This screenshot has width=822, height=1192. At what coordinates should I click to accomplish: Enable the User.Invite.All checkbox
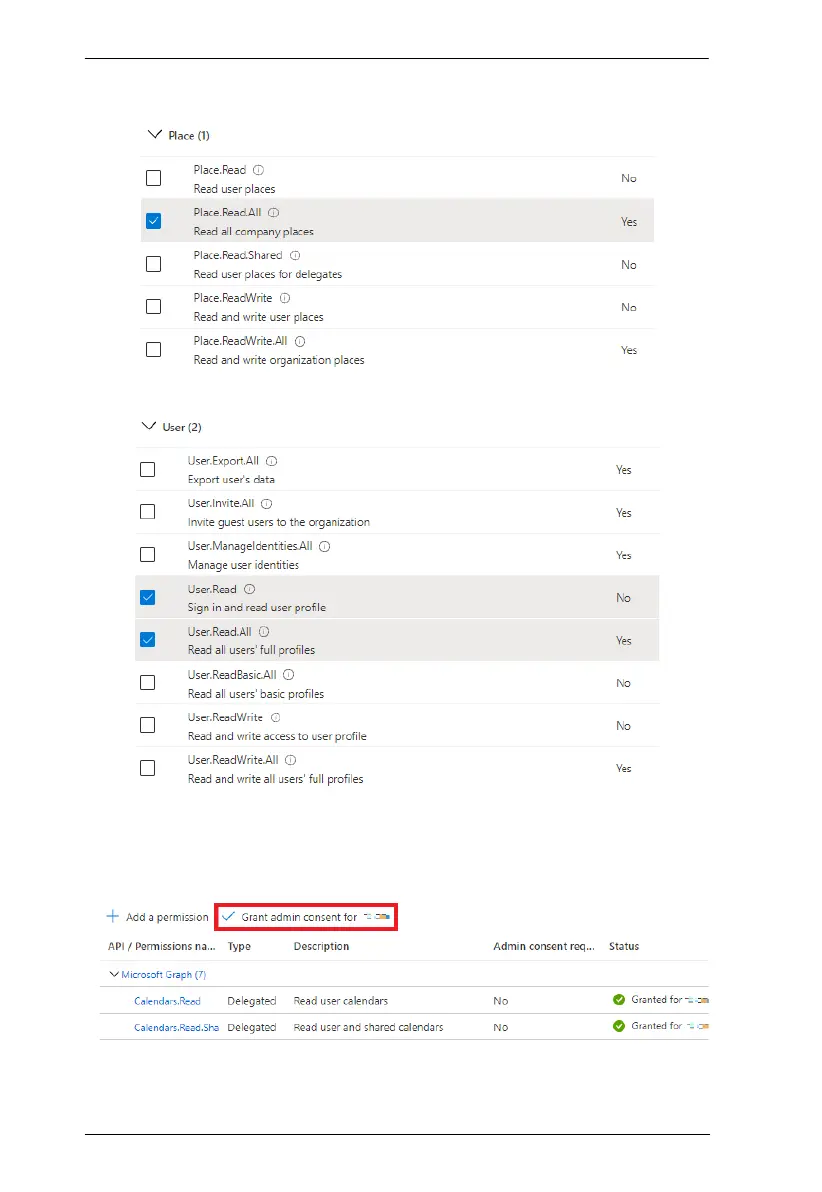(147, 512)
